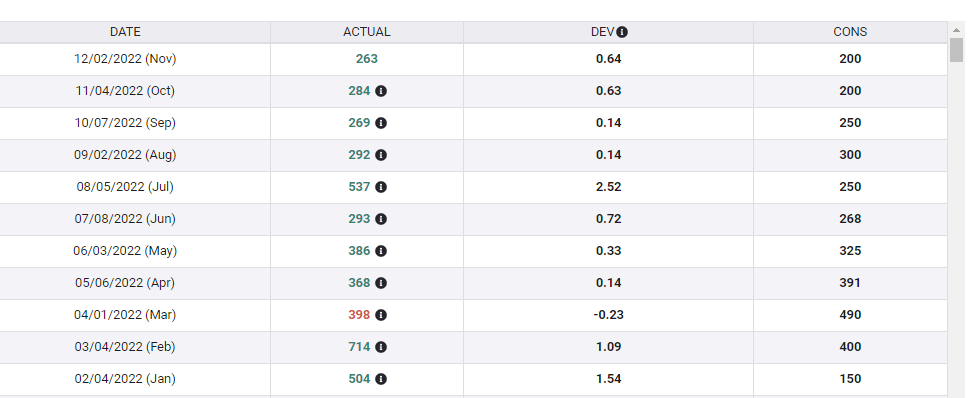Image resolution: width=968 pixels, height=398 pixels.
Task: Open info icon beside 293 Jun actual
Action: [x=381, y=219]
